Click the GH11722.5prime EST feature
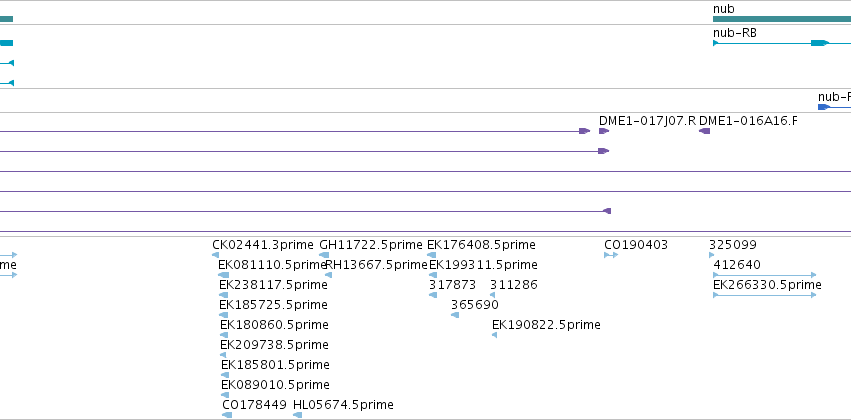The width and height of the screenshot is (851, 420). click(324, 255)
